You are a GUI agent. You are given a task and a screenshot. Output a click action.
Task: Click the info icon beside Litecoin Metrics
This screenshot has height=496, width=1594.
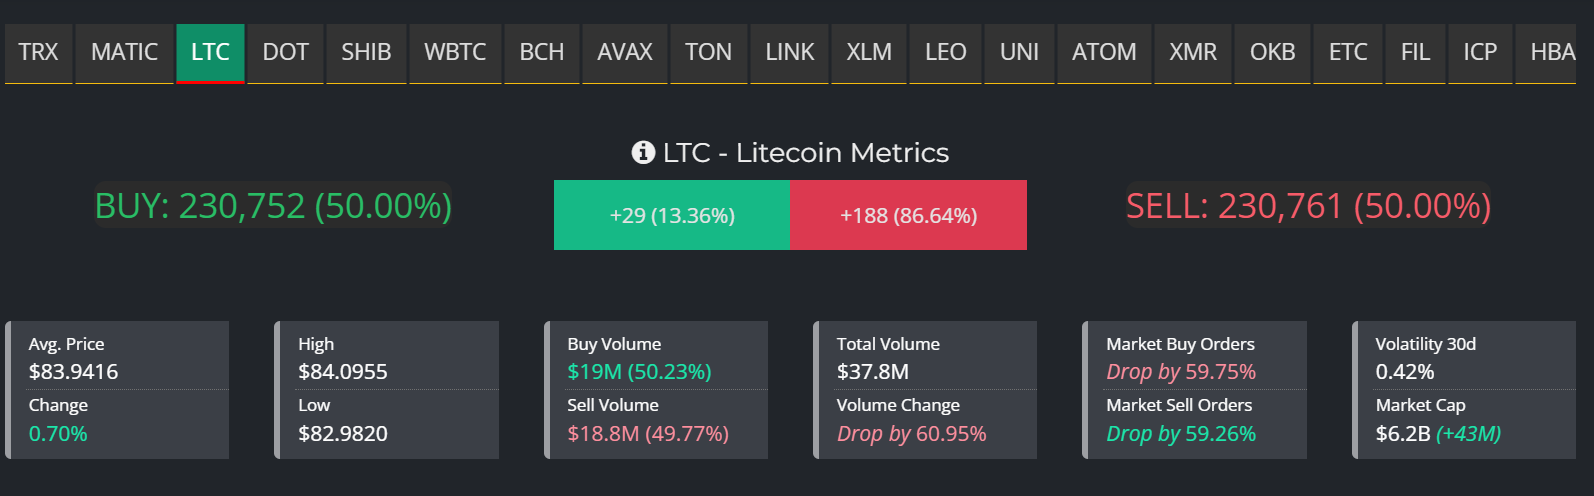pyautogui.click(x=643, y=152)
